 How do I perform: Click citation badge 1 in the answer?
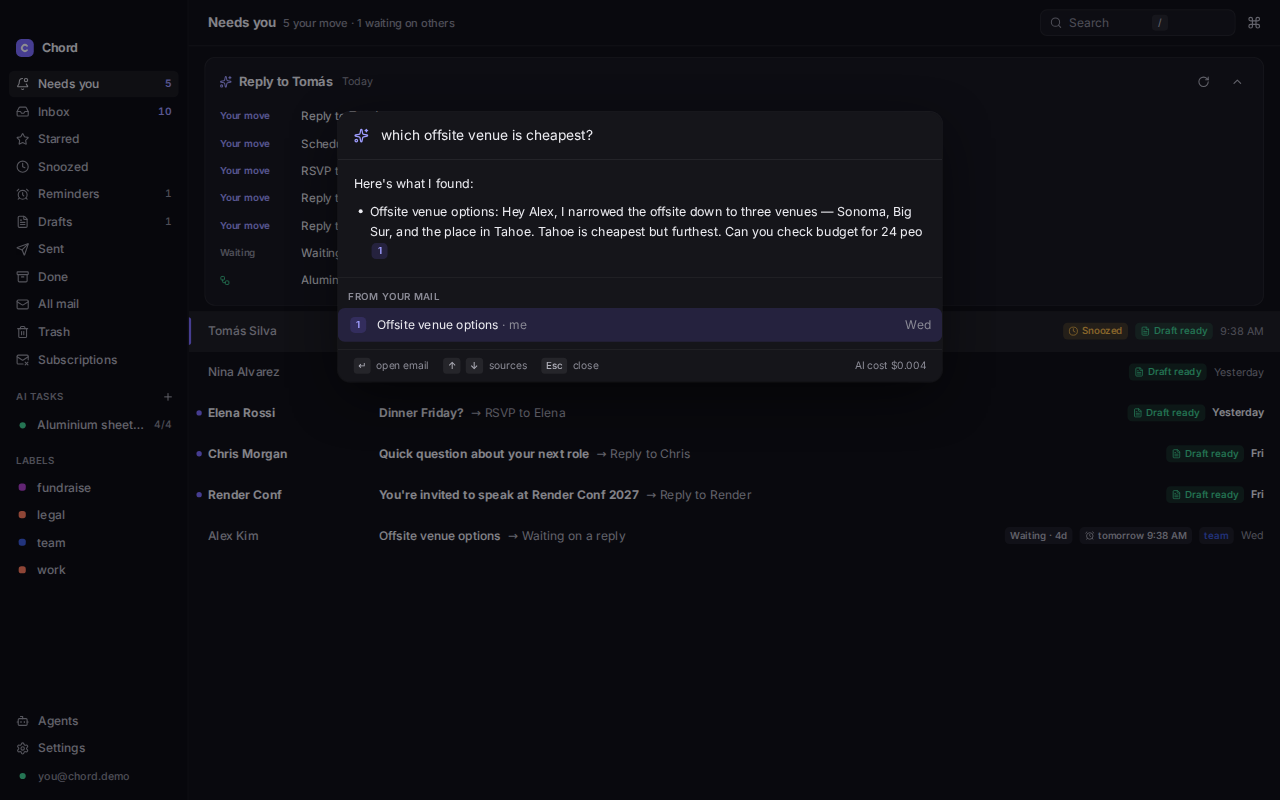[380, 251]
